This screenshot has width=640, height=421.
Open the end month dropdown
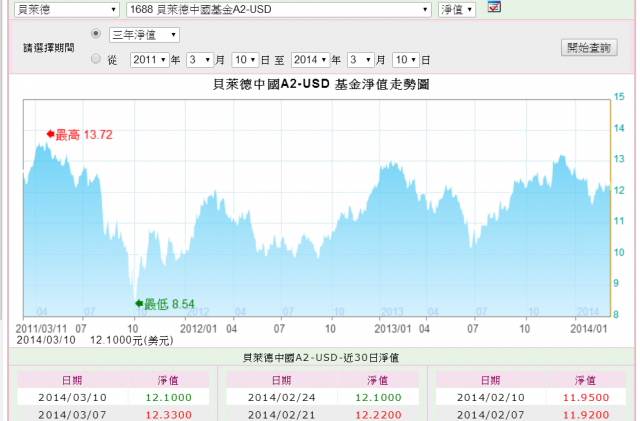[361, 60]
